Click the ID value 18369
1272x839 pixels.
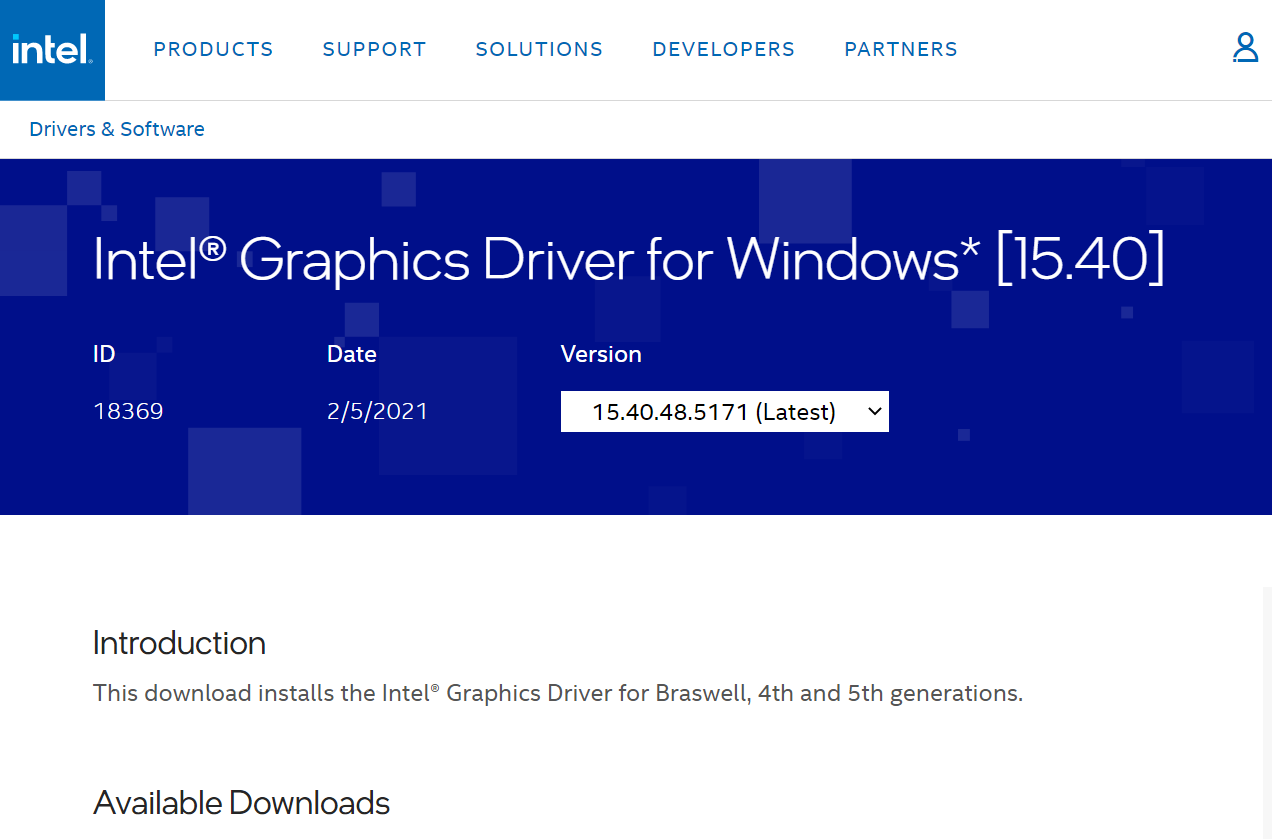(128, 411)
